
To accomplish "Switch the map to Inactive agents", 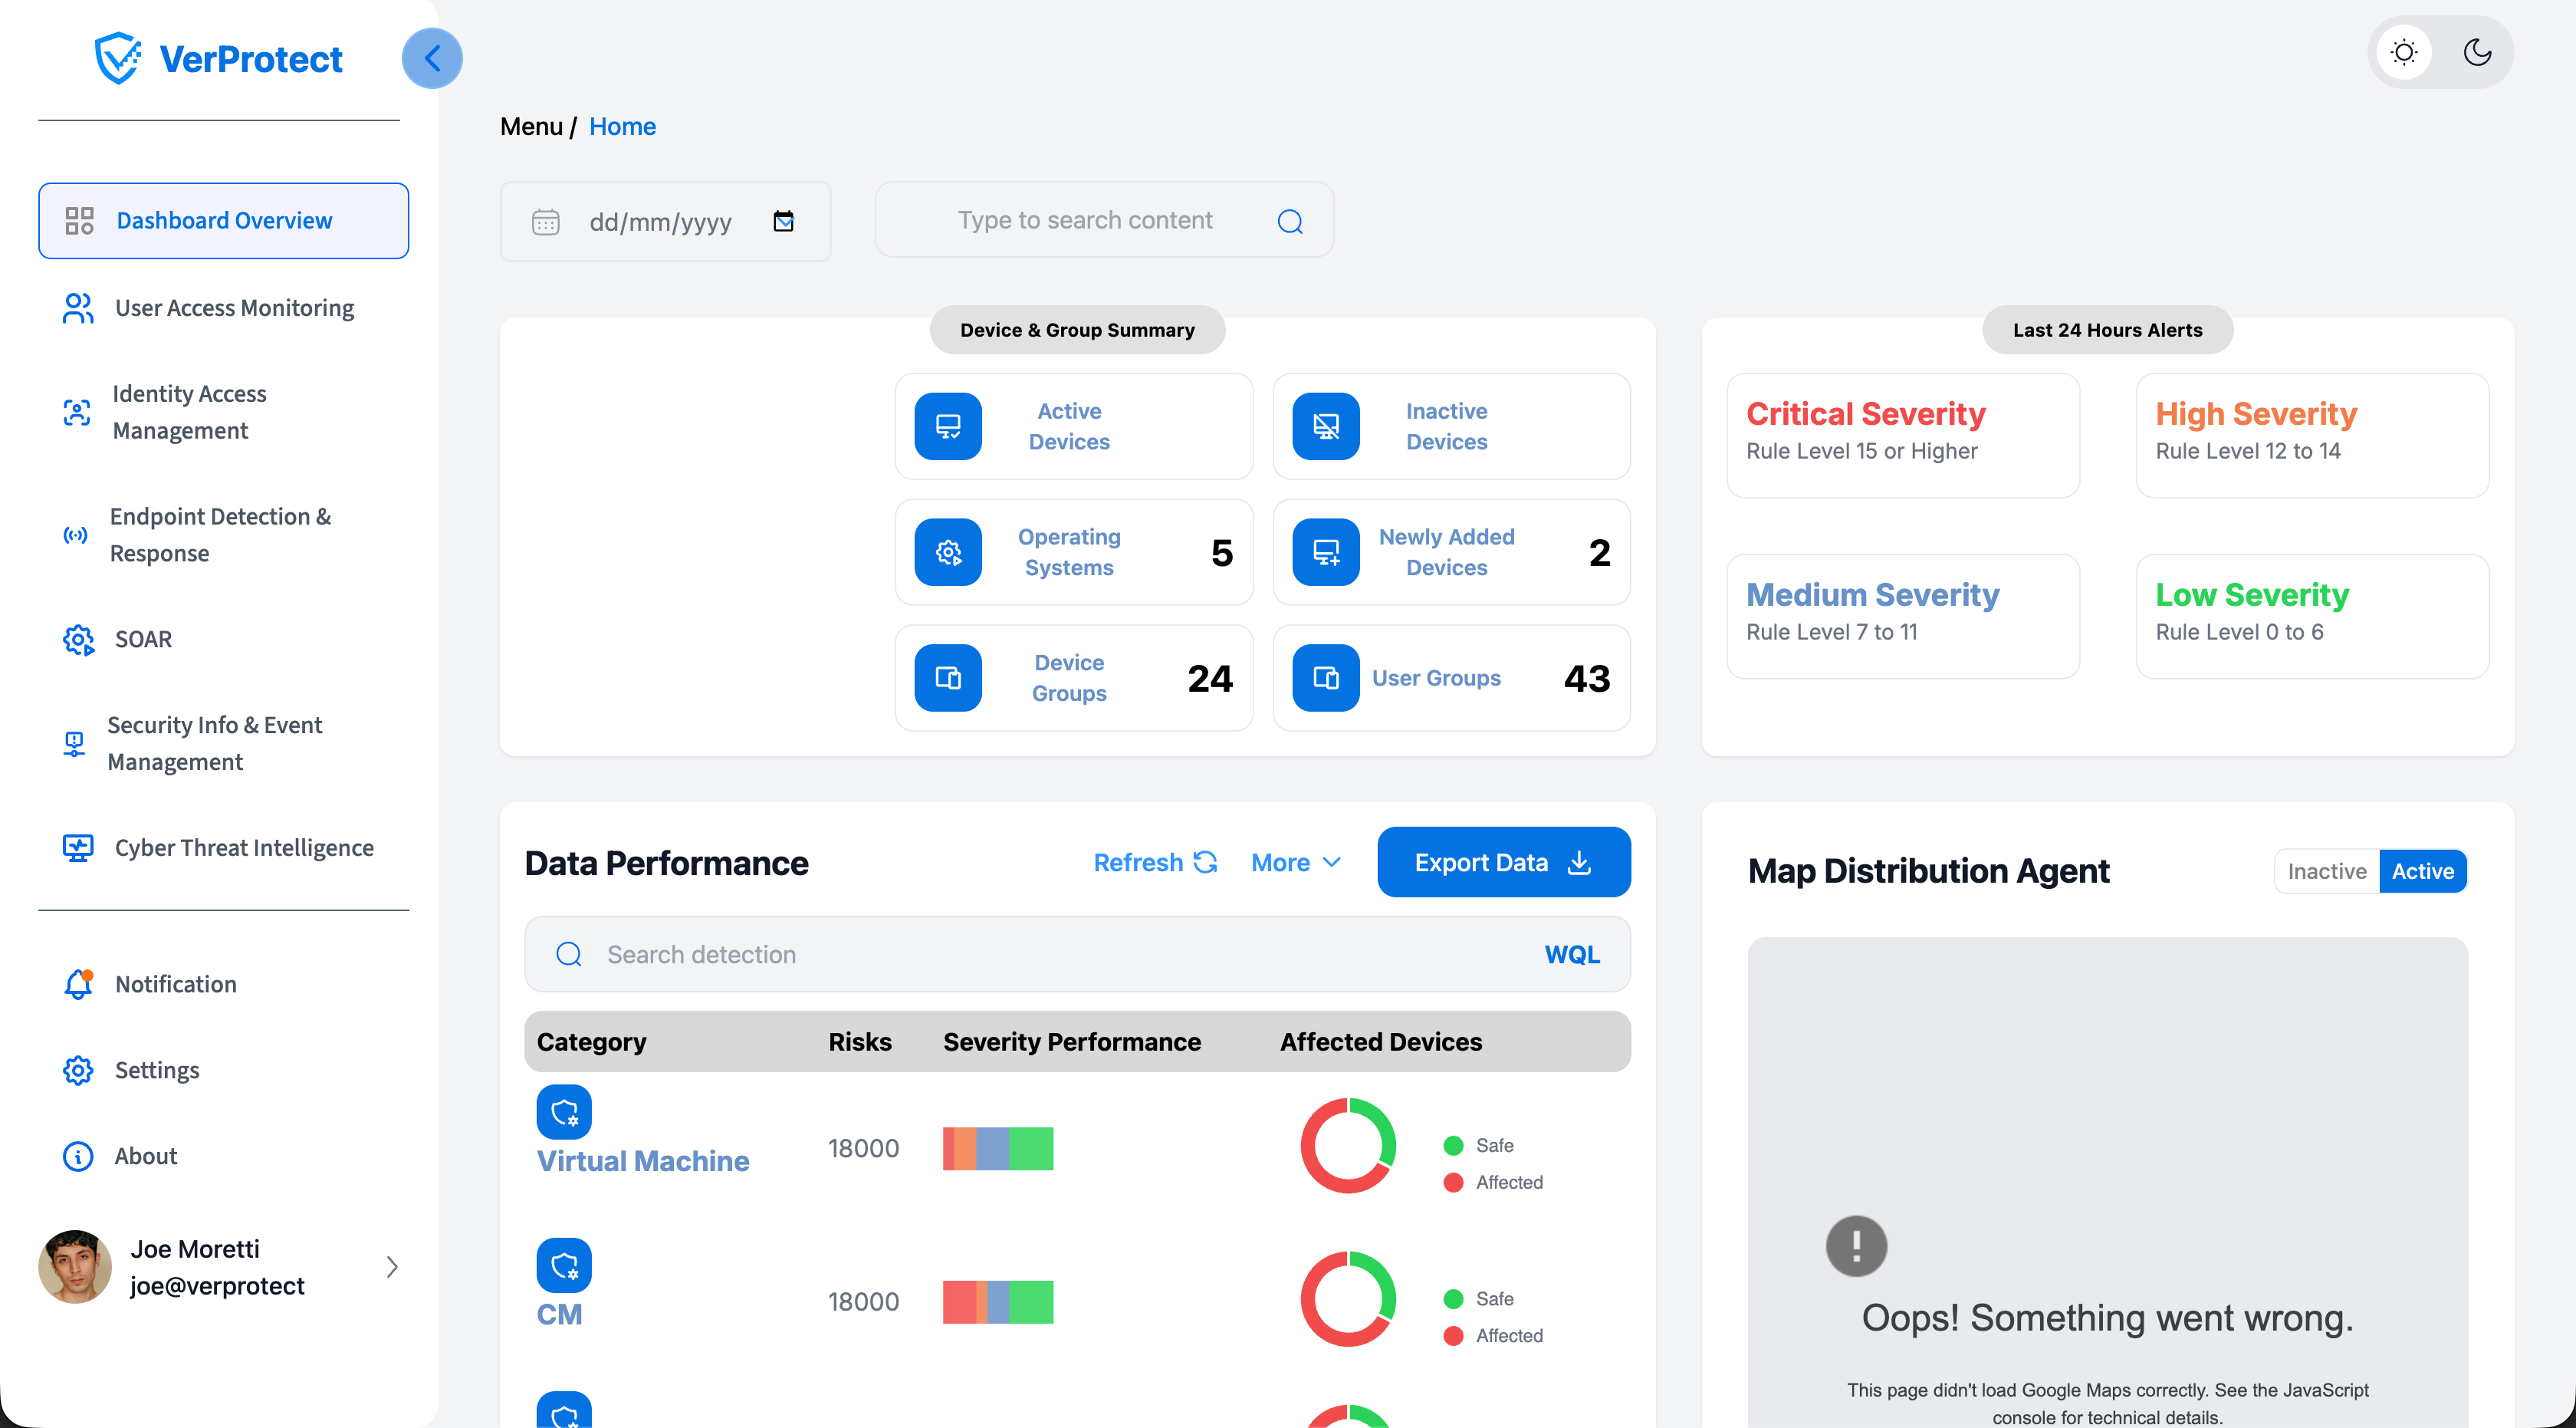I will click(2327, 871).
